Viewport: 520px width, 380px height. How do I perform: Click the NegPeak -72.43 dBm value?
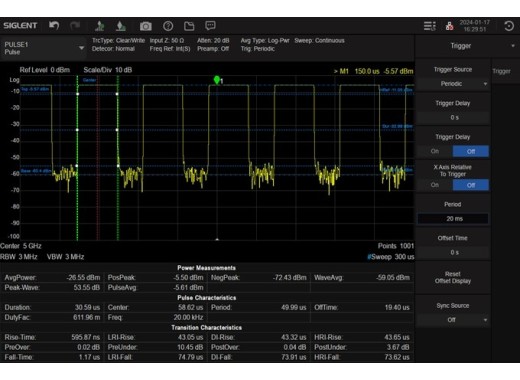point(289,278)
